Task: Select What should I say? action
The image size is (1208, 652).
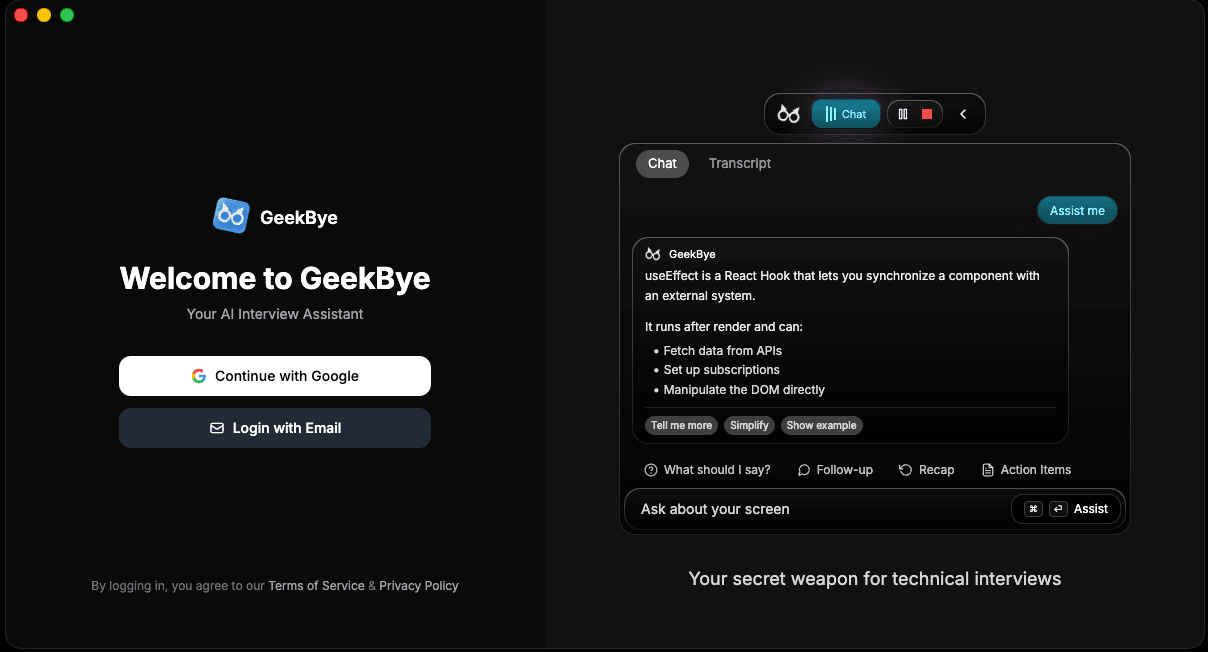Action: click(x=708, y=470)
